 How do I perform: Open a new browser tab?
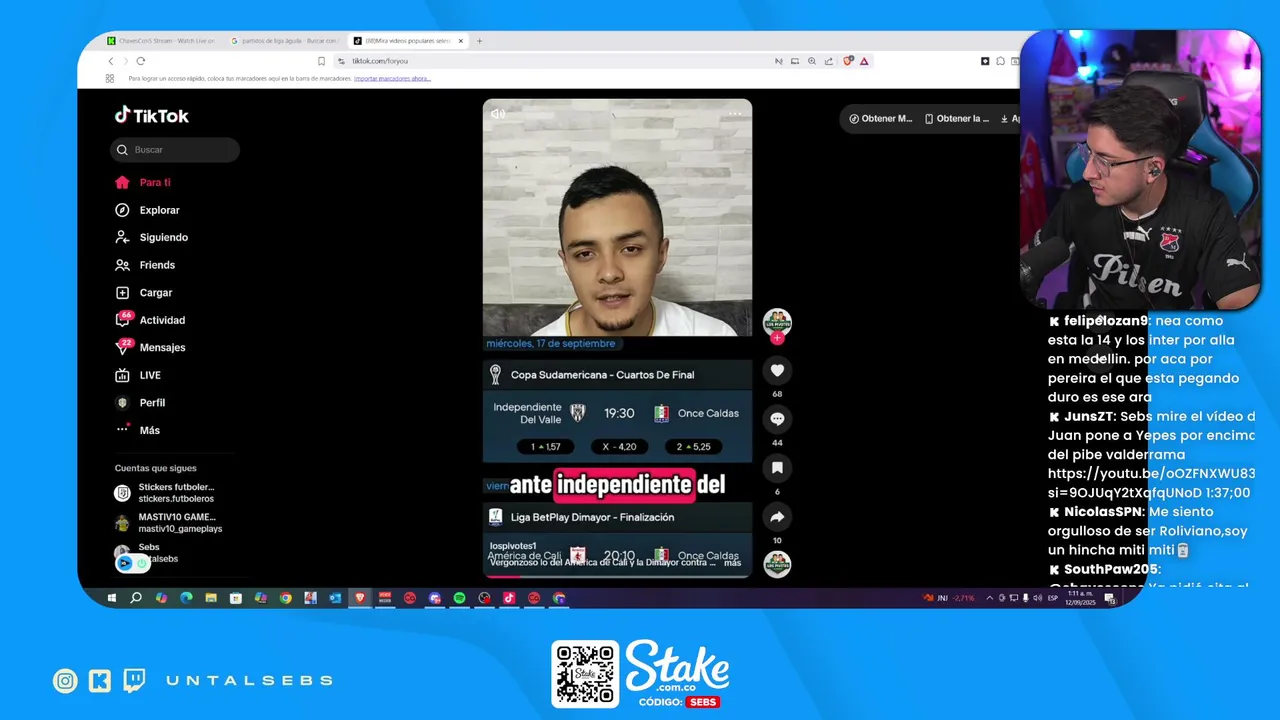(480, 41)
